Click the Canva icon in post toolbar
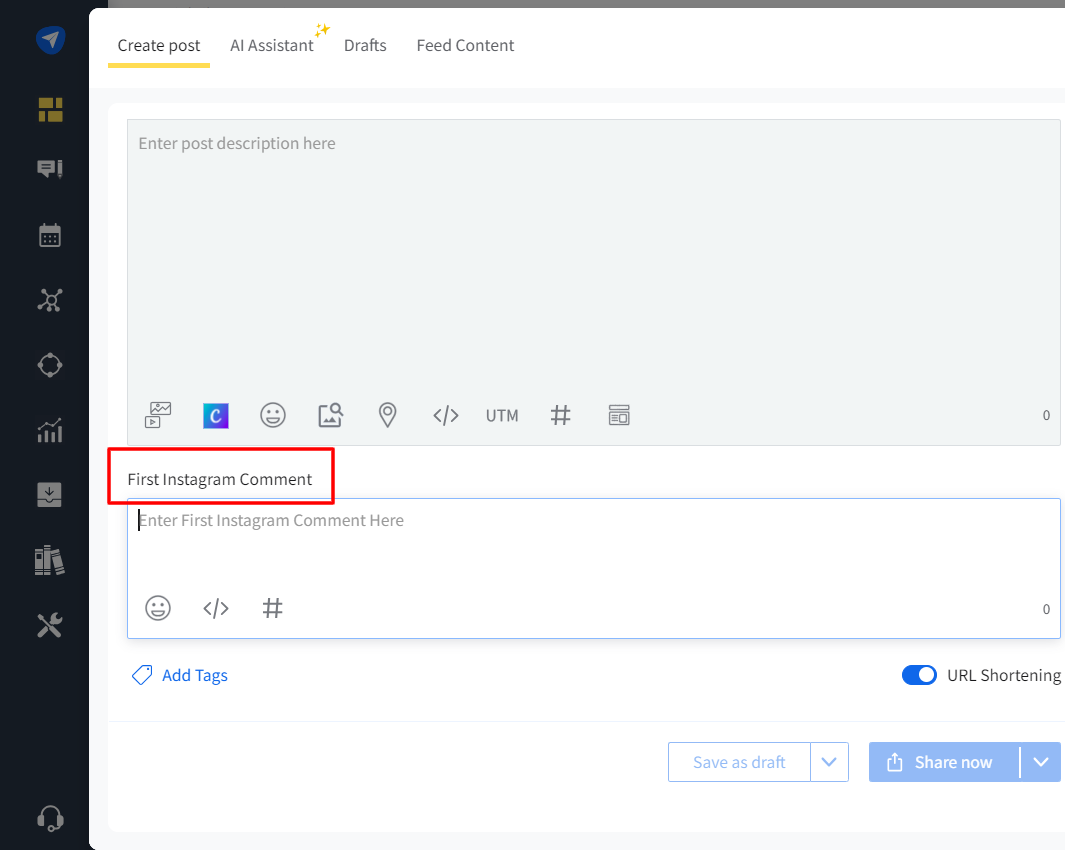The height and width of the screenshot is (850, 1065). click(215, 415)
